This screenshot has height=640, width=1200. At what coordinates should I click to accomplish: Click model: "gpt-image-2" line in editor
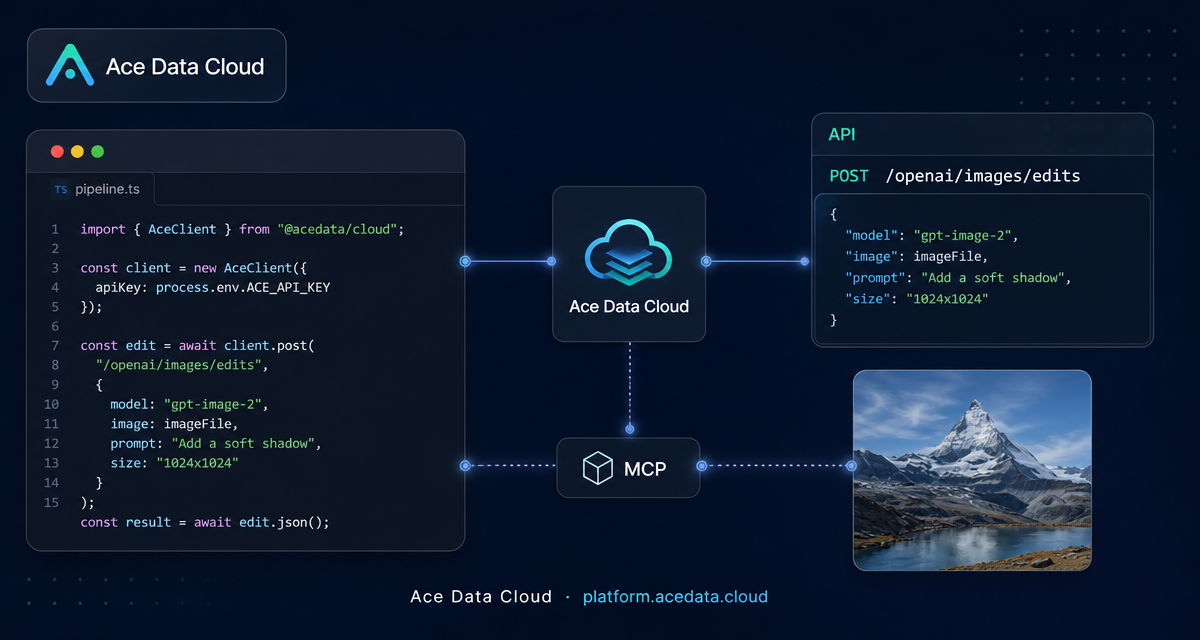(191, 404)
